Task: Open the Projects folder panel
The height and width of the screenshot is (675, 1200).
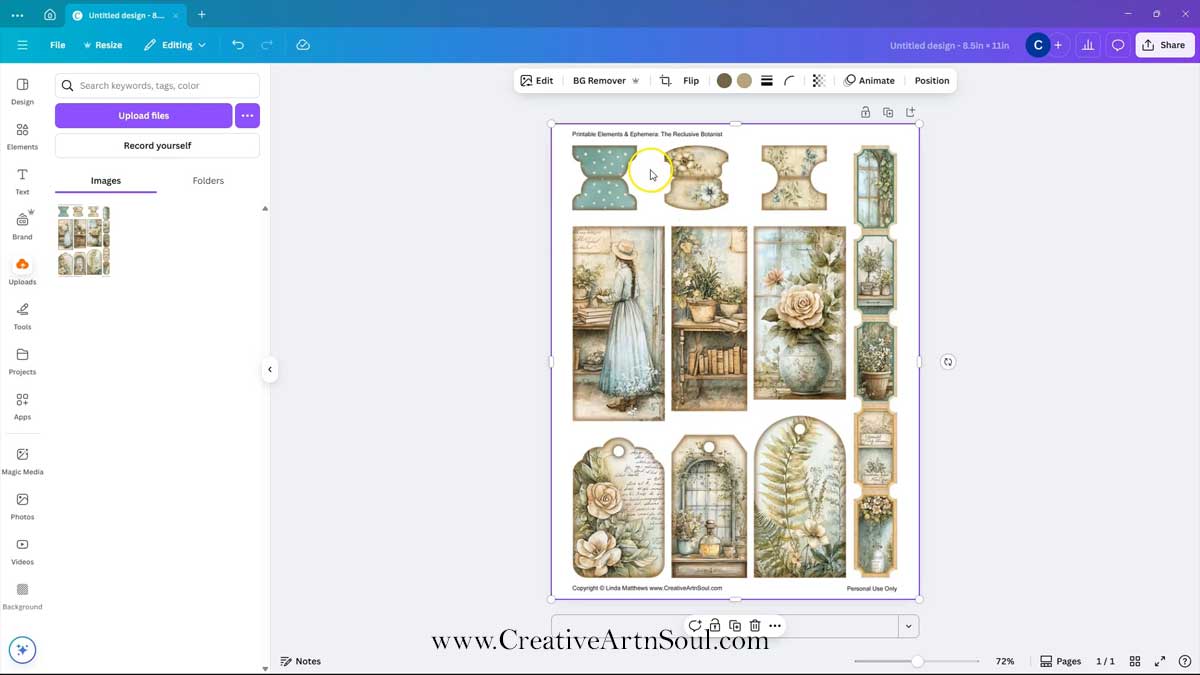Action: click(22, 361)
